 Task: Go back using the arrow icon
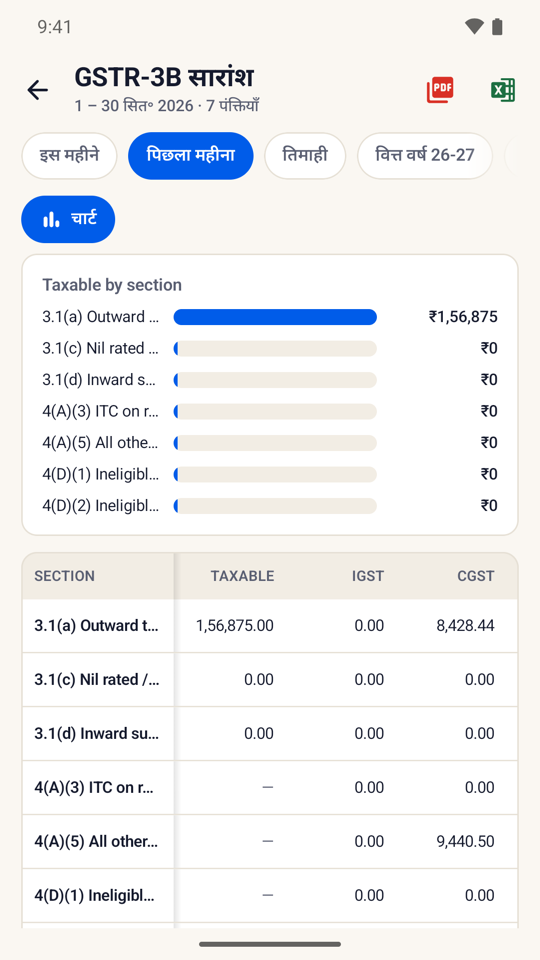coord(37,91)
